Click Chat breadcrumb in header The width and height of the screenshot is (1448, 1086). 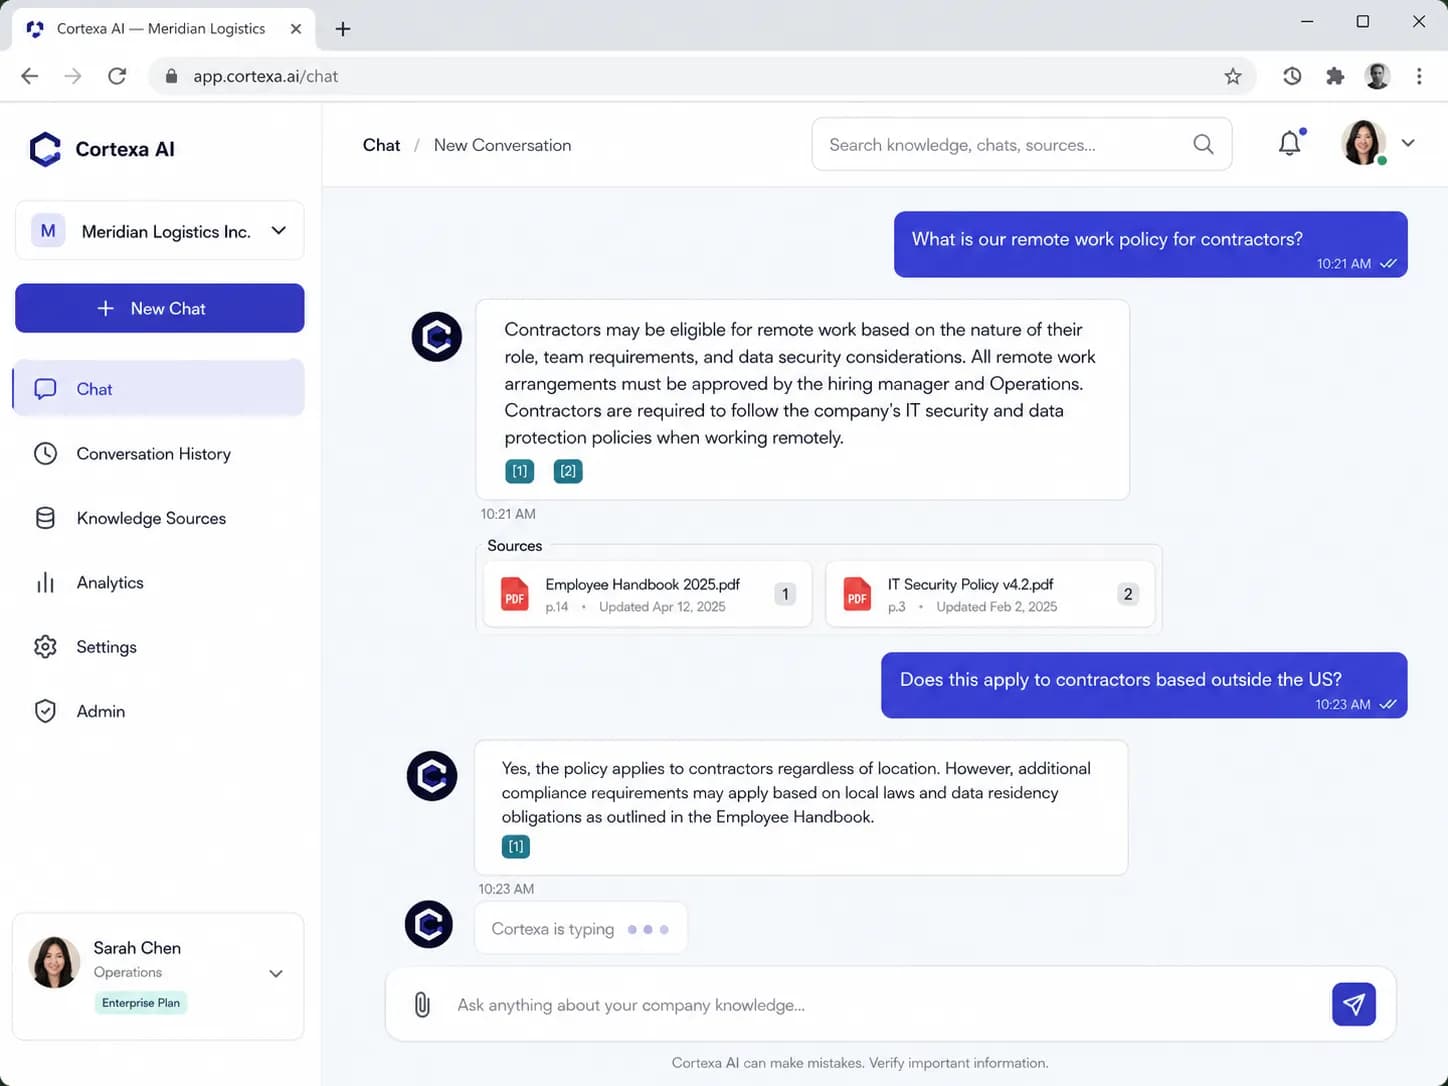pyautogui.click(x=381, y=145)
